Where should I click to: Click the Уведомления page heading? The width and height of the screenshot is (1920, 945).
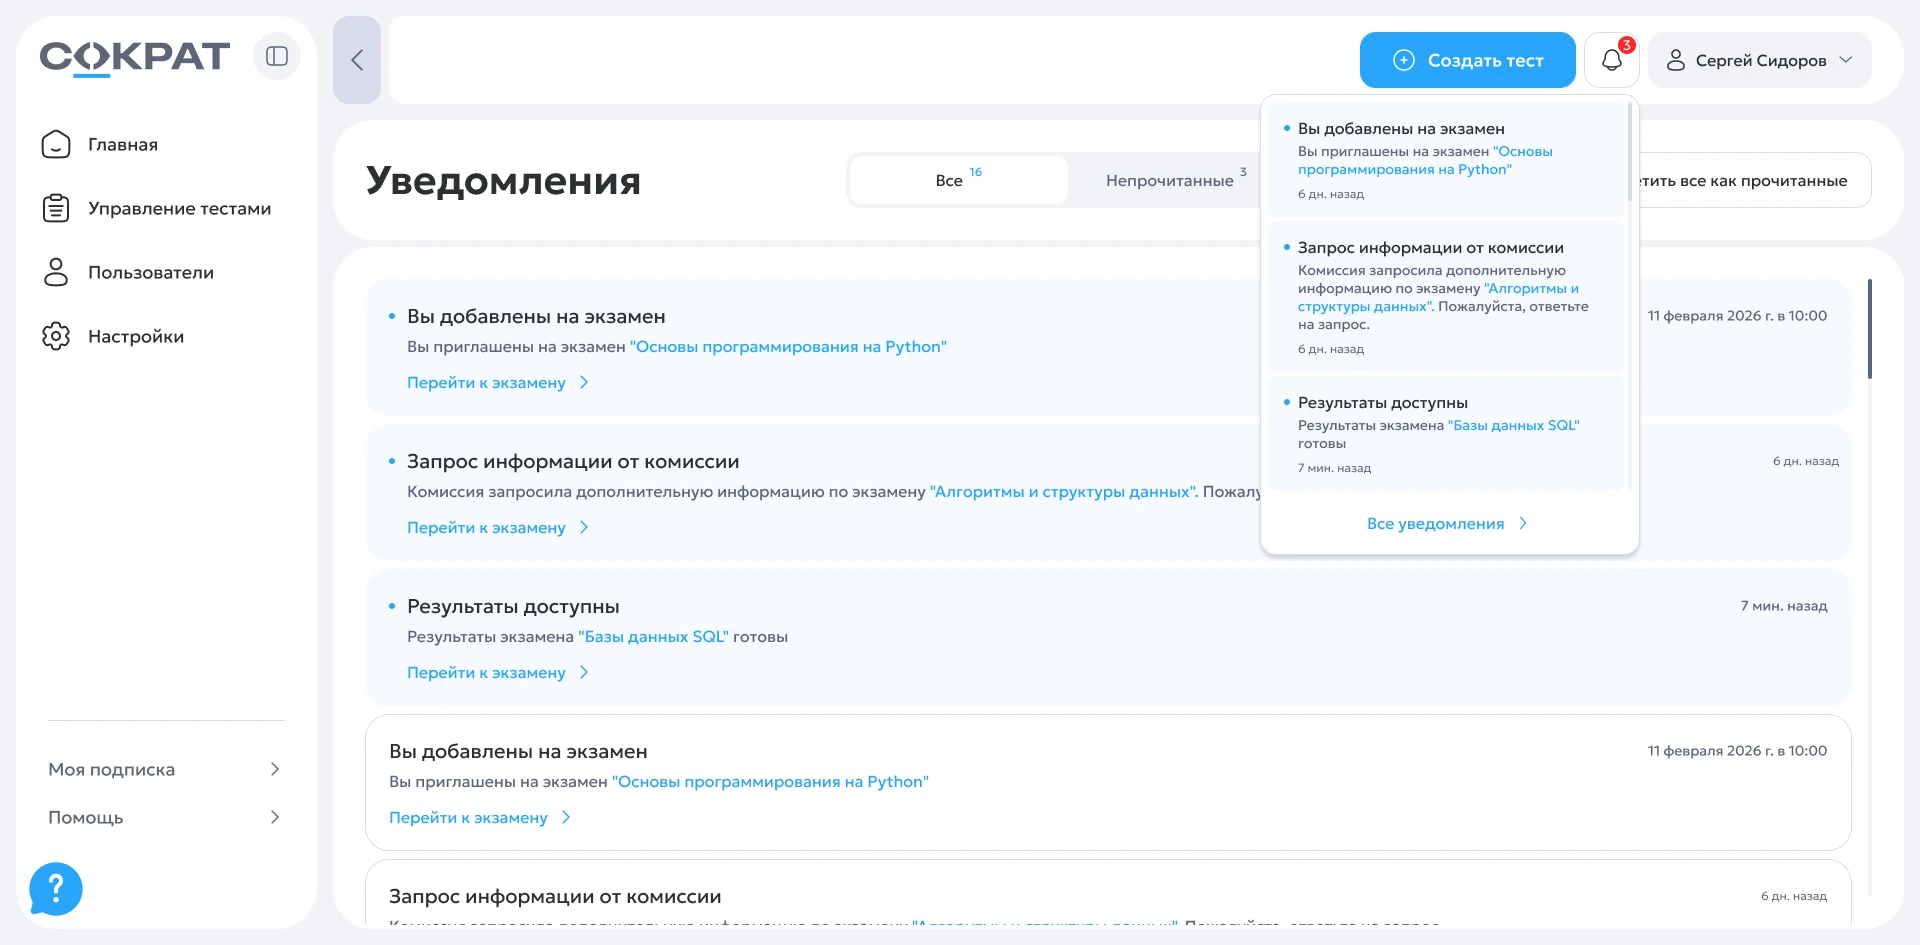tap(503, 181)
